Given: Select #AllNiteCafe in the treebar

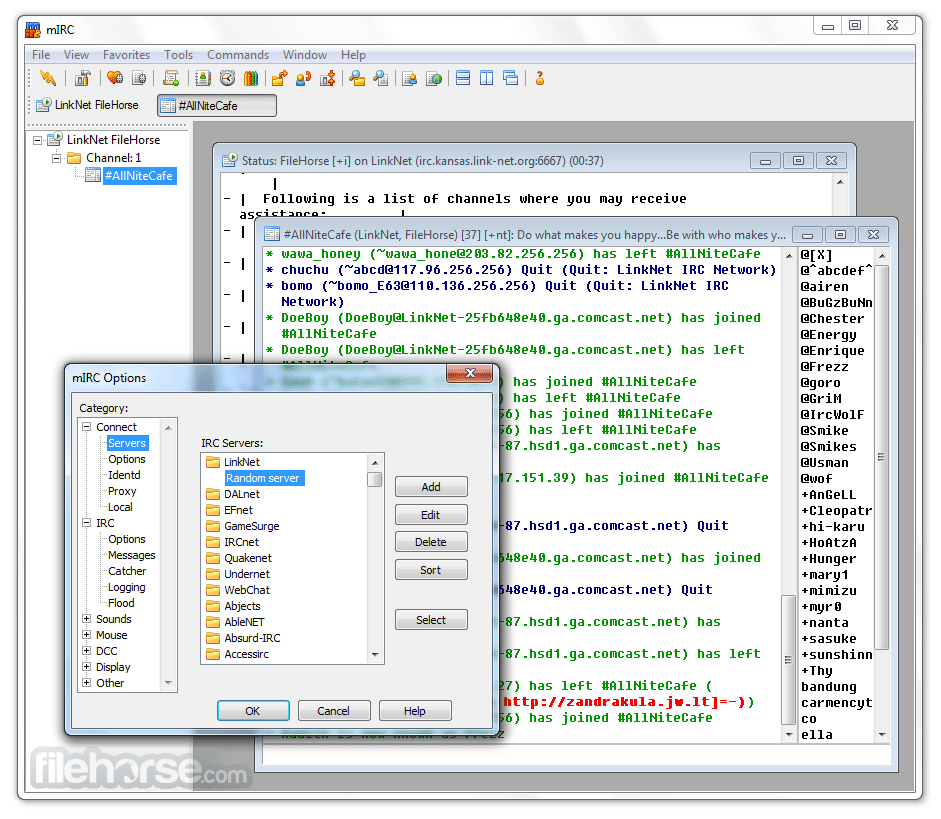Looking at the screenshot, I should tap(139, 176).
